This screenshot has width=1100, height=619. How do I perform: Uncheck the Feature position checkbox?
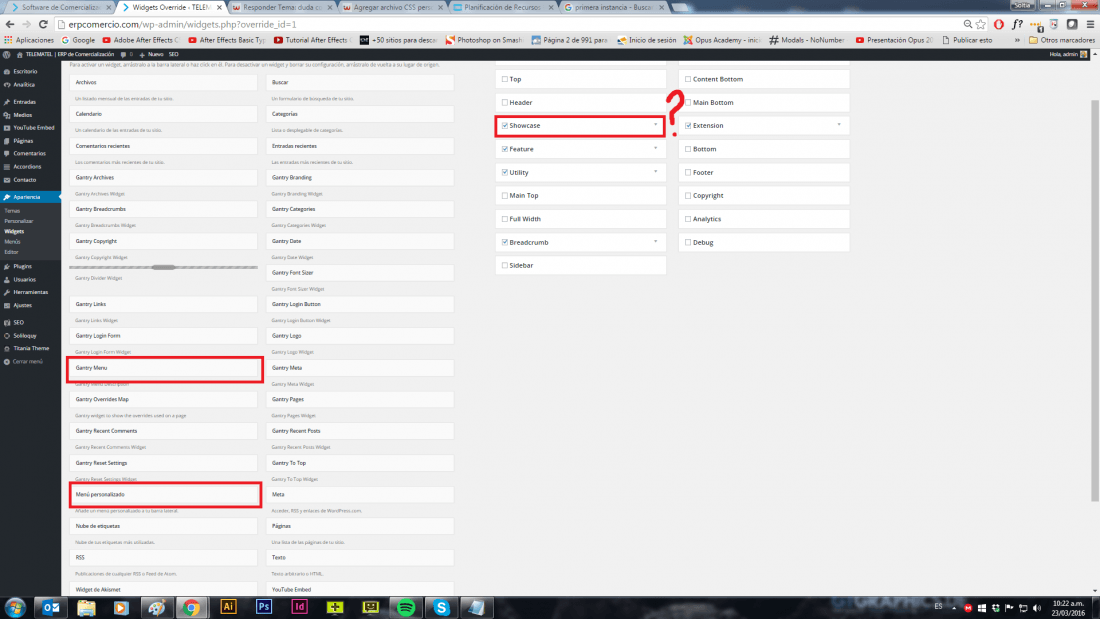[x=504, y=149]
